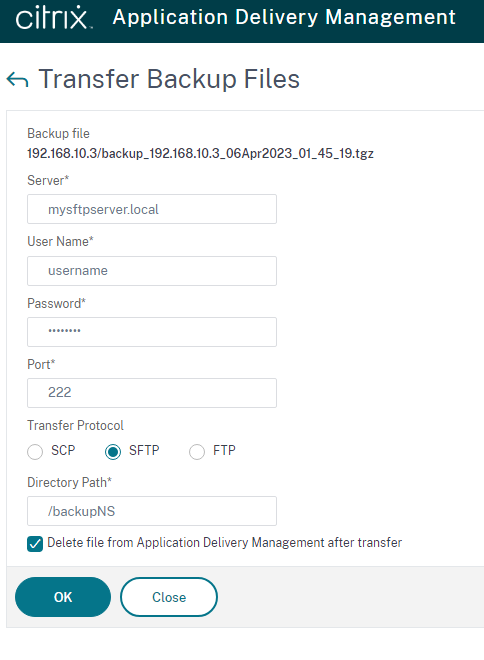Viewport: 484px width, 660px height.
Task: Click OK to start the backup transfer
Action: (63, 597)
